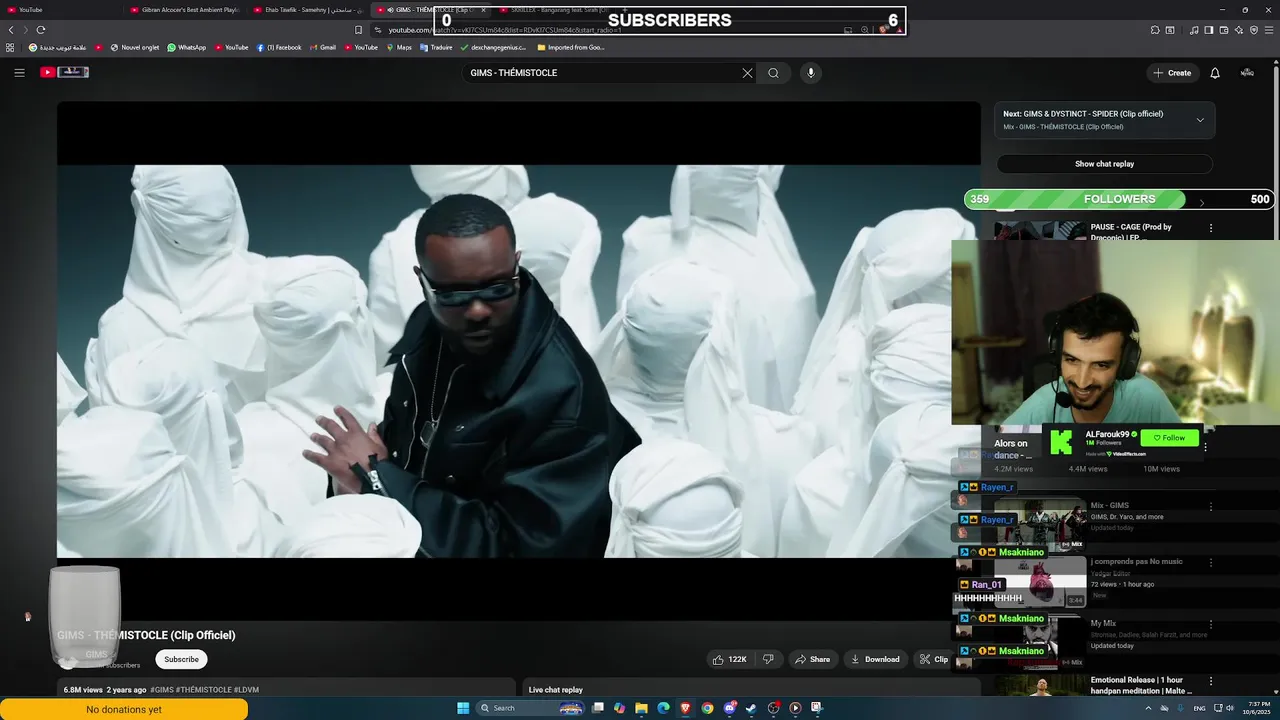The image size is (1280, 720).
Task: Open Google Chrome from taskbar
Action: click(707, 708)
